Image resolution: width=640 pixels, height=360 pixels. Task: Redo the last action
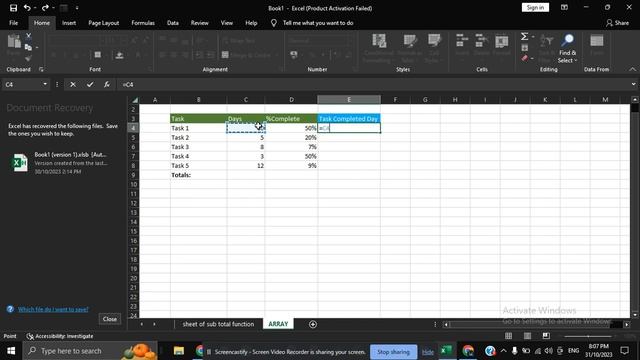45,8
